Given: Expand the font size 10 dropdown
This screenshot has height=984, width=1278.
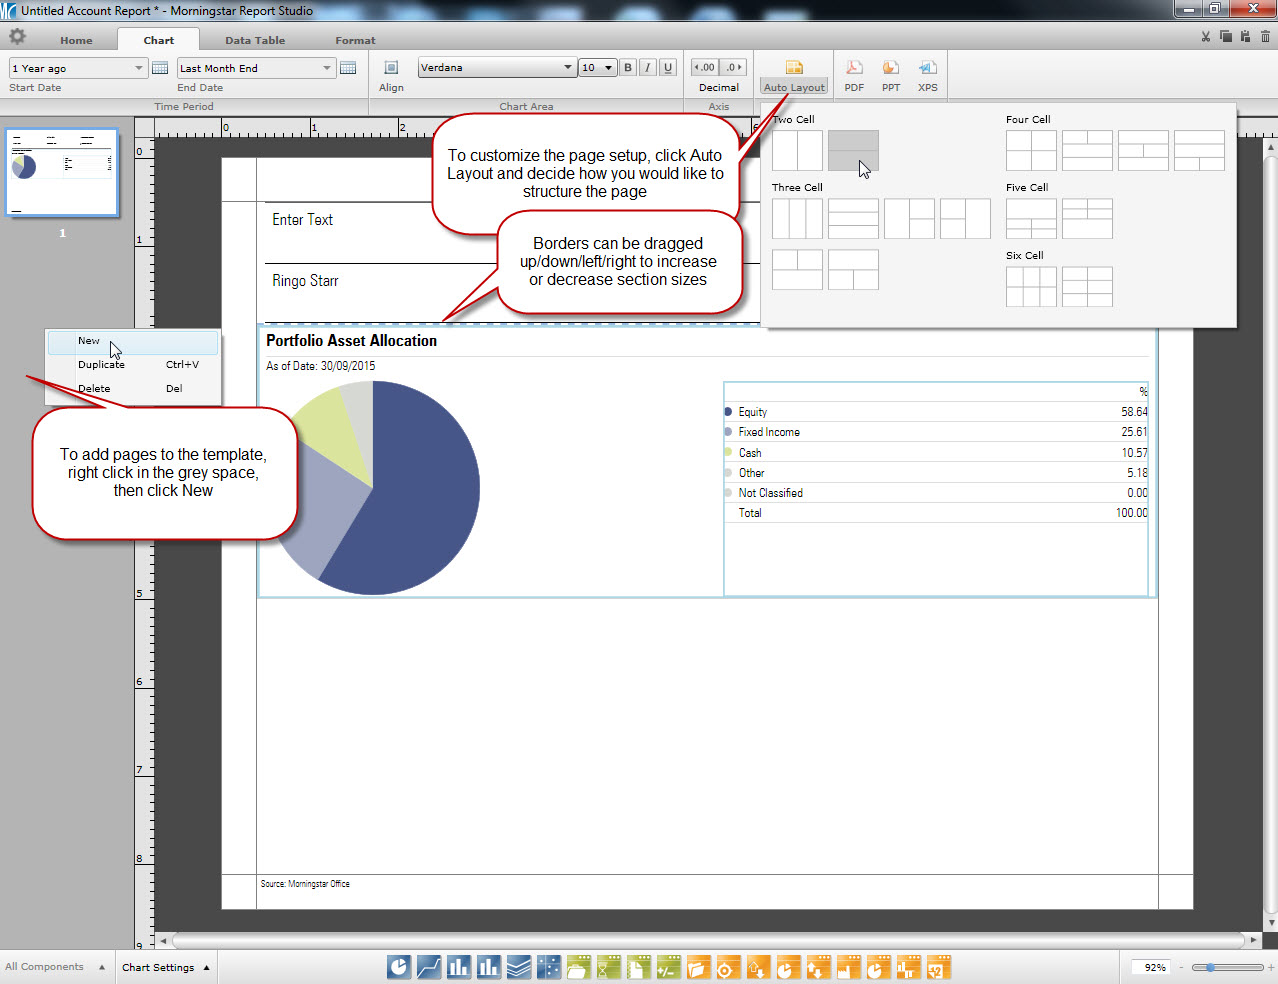Looking at the screenshot, I should click(x=608, y=68).
